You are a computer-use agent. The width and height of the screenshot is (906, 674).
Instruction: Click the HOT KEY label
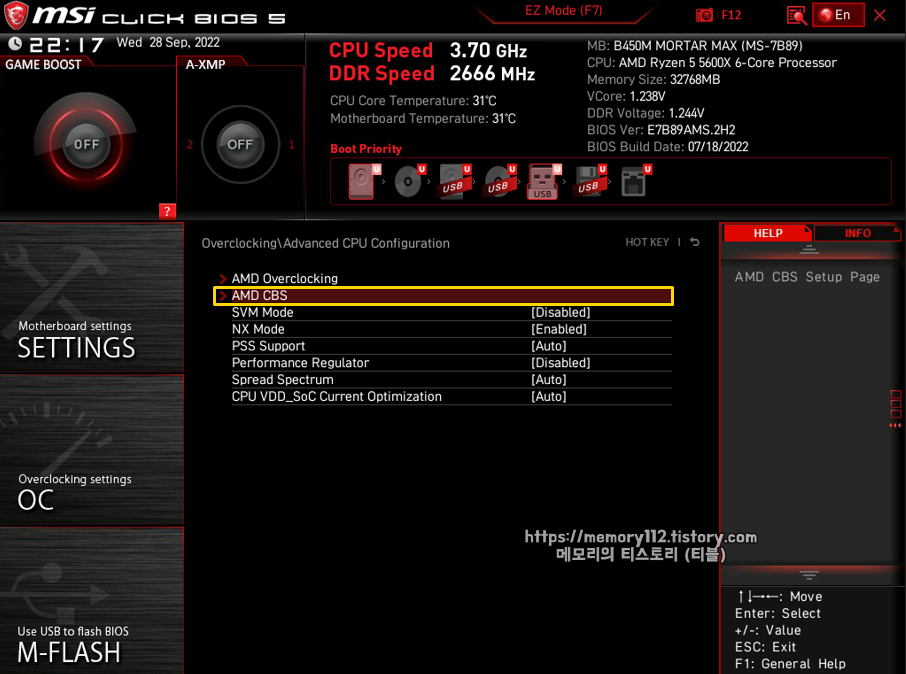pos(647,242)
